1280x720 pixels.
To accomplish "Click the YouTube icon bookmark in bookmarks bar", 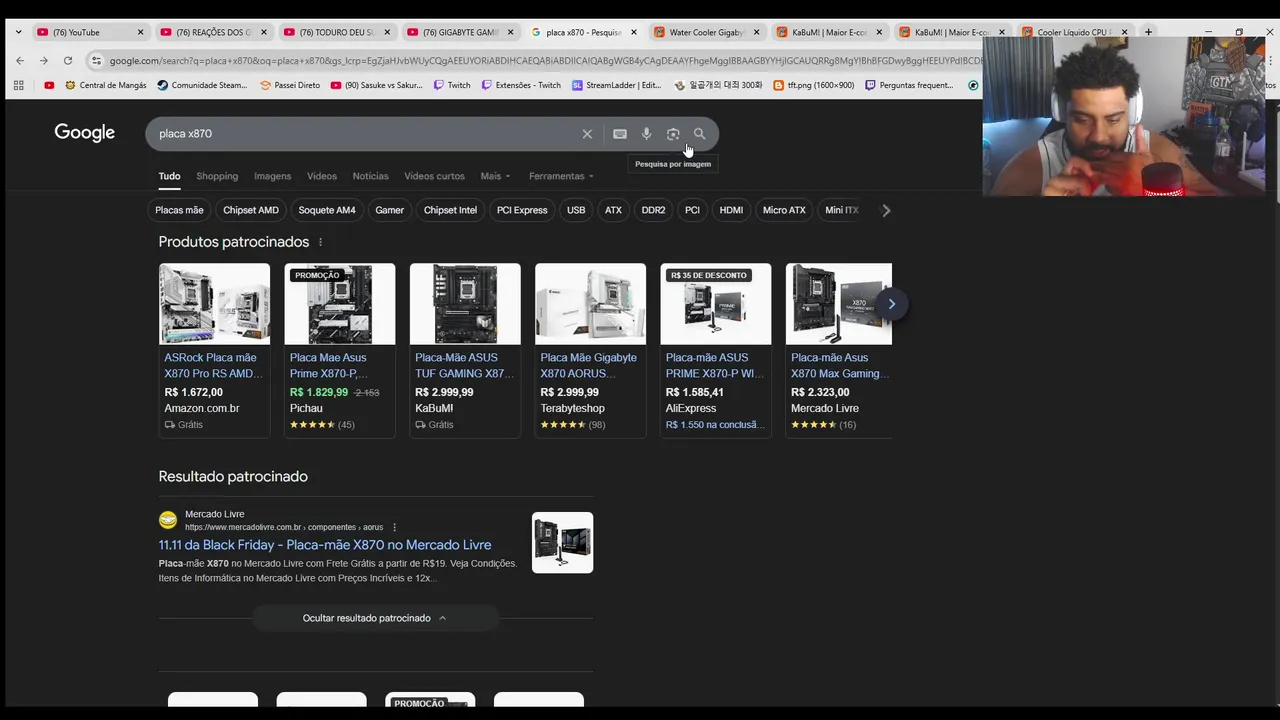I will click(x=49, y=85).
